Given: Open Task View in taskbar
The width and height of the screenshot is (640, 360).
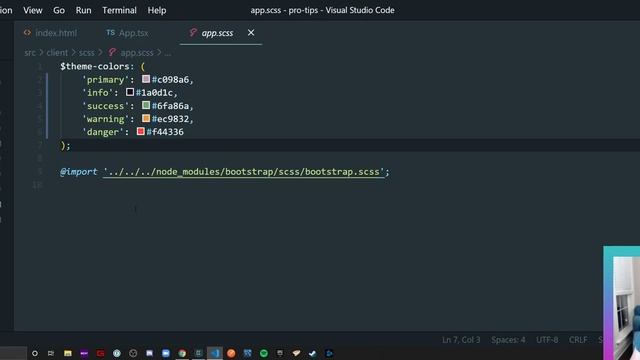Looking at the screenshot, I should click(x=51, y=353).
